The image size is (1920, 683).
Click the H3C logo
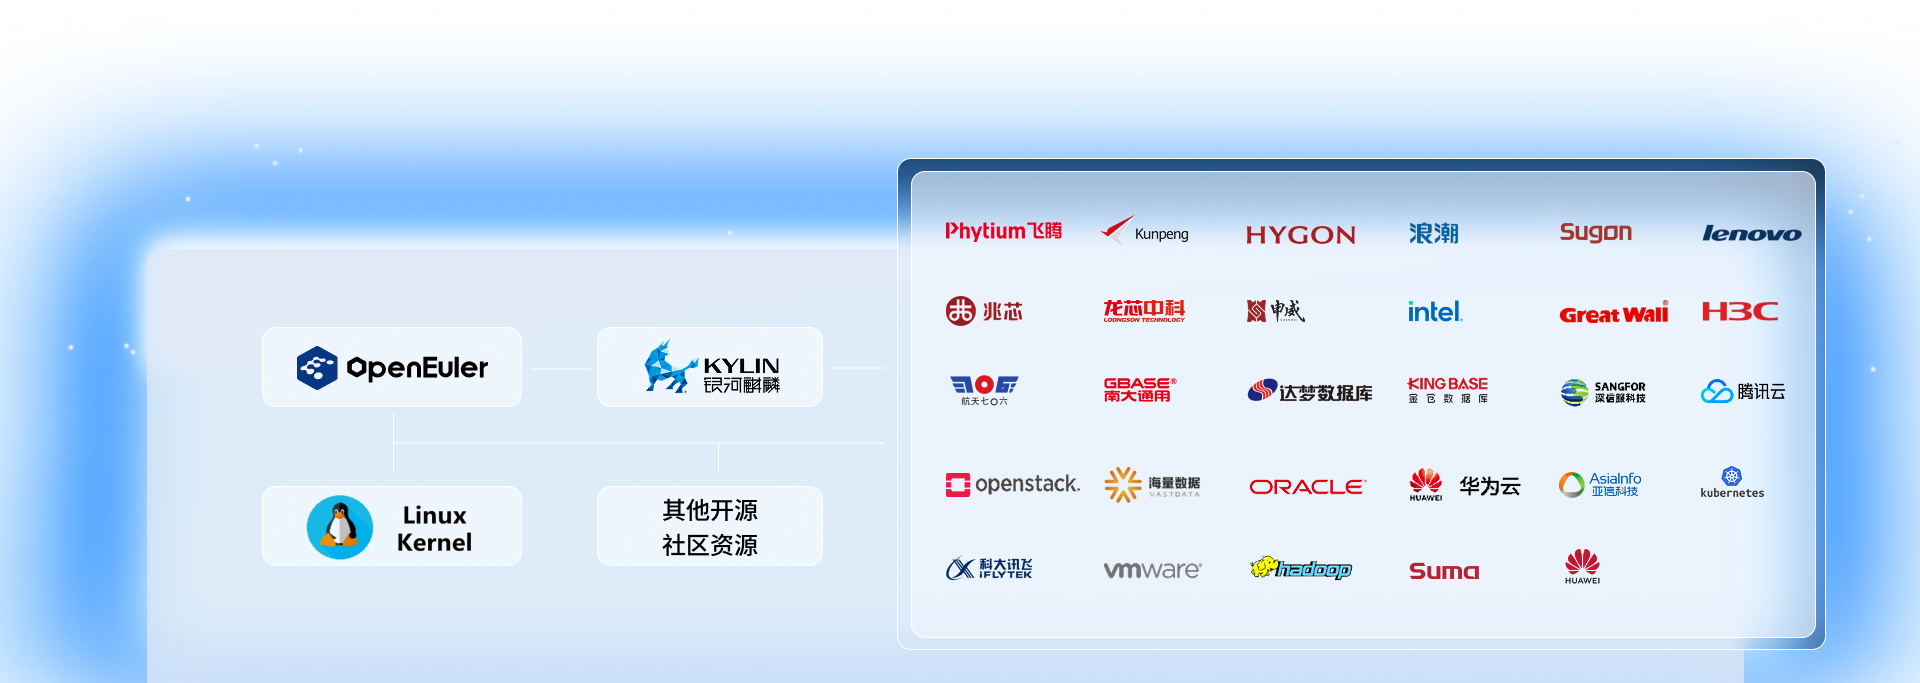pos(1740,311)
